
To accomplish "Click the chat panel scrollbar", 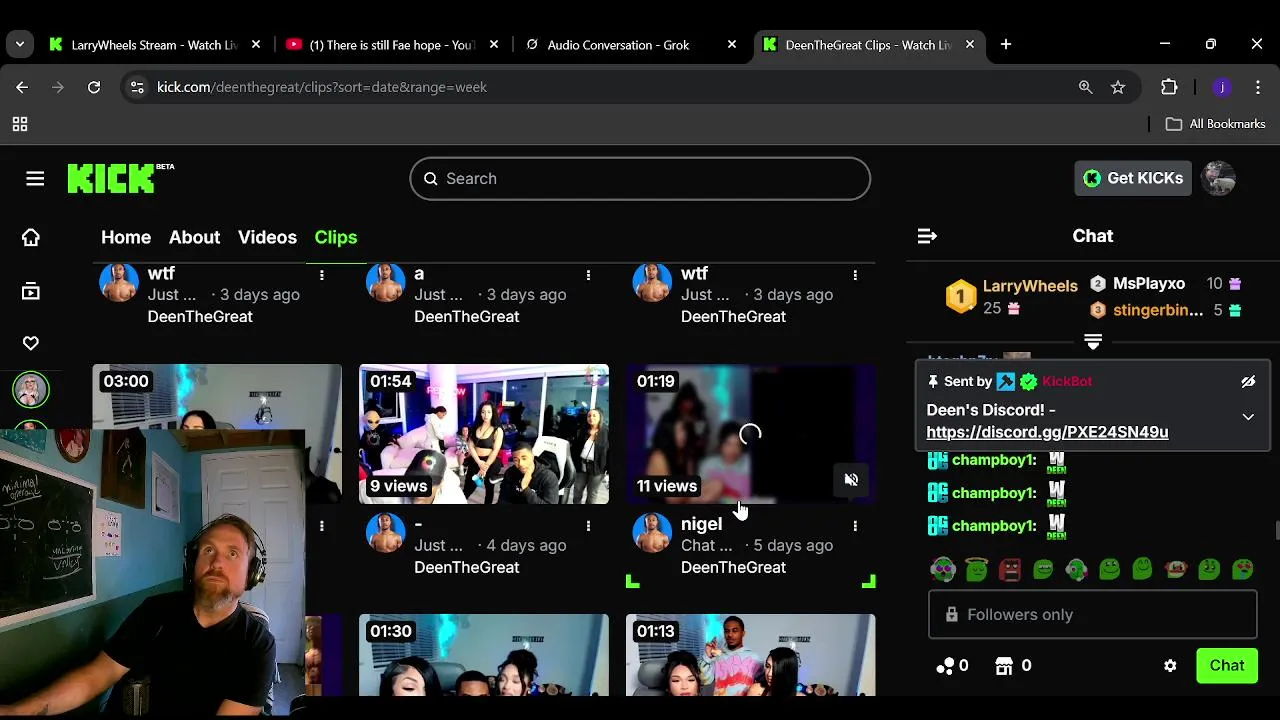I will point(1276,530).
